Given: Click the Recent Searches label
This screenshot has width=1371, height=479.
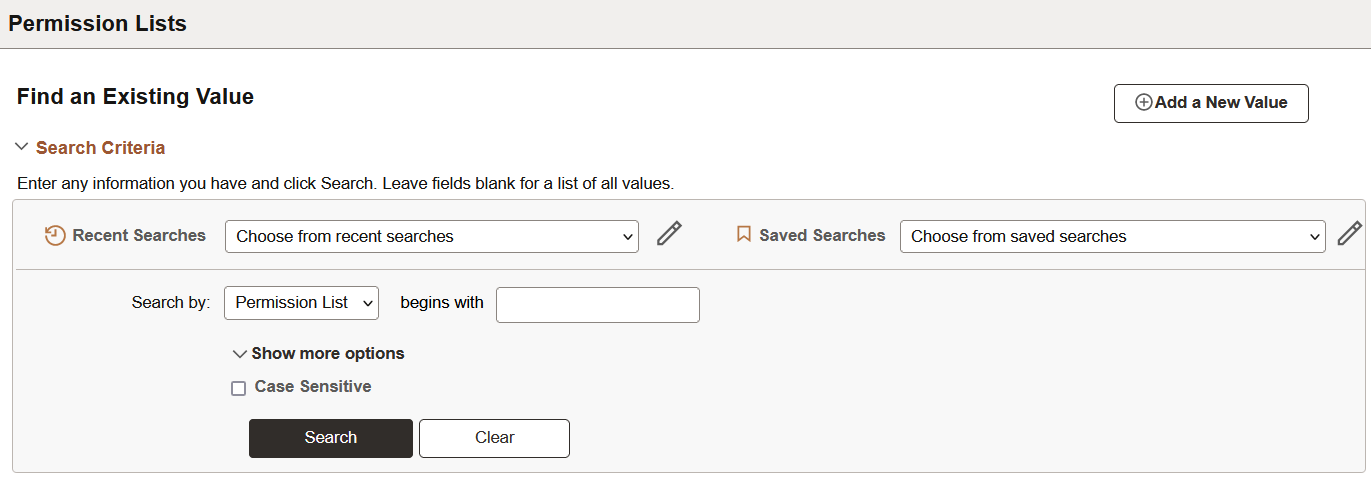Looking at the screenshot, I should tap(139, 236).
